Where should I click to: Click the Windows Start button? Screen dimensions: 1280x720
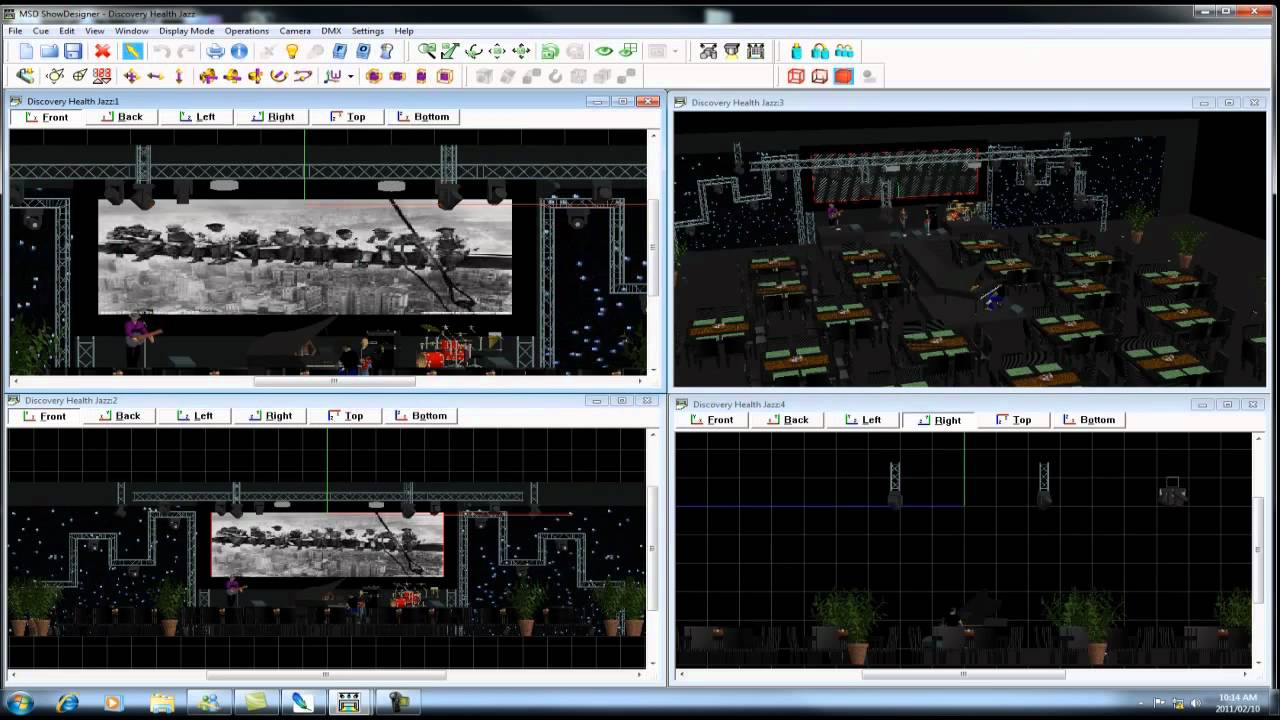click(x=20, y=702)
